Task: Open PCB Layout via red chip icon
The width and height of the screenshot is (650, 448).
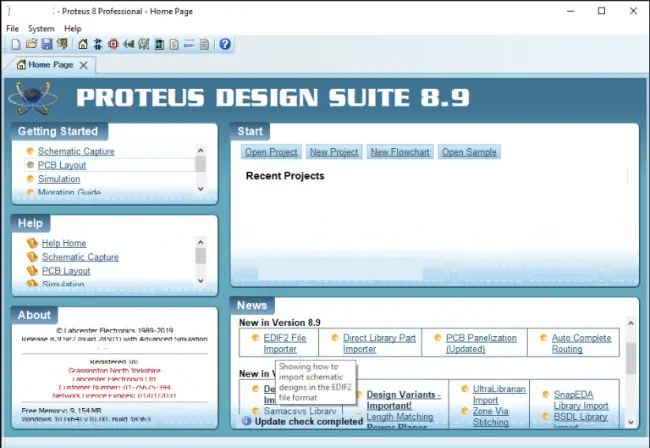Action: point(113,44)
